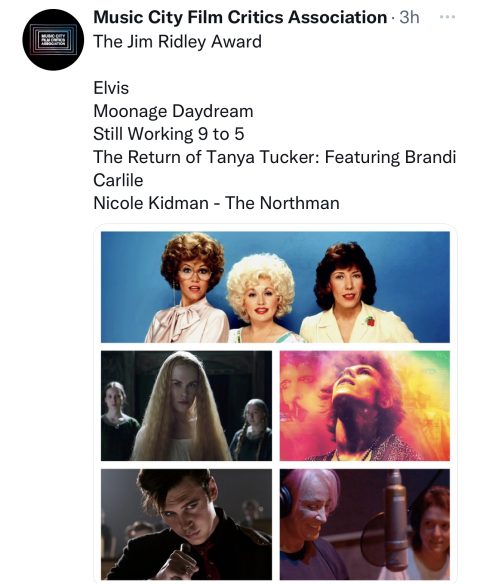Click the curly blonde hair in top photo
The width and height of the screenshot is (480, 584).
click(x=261, y=276)
